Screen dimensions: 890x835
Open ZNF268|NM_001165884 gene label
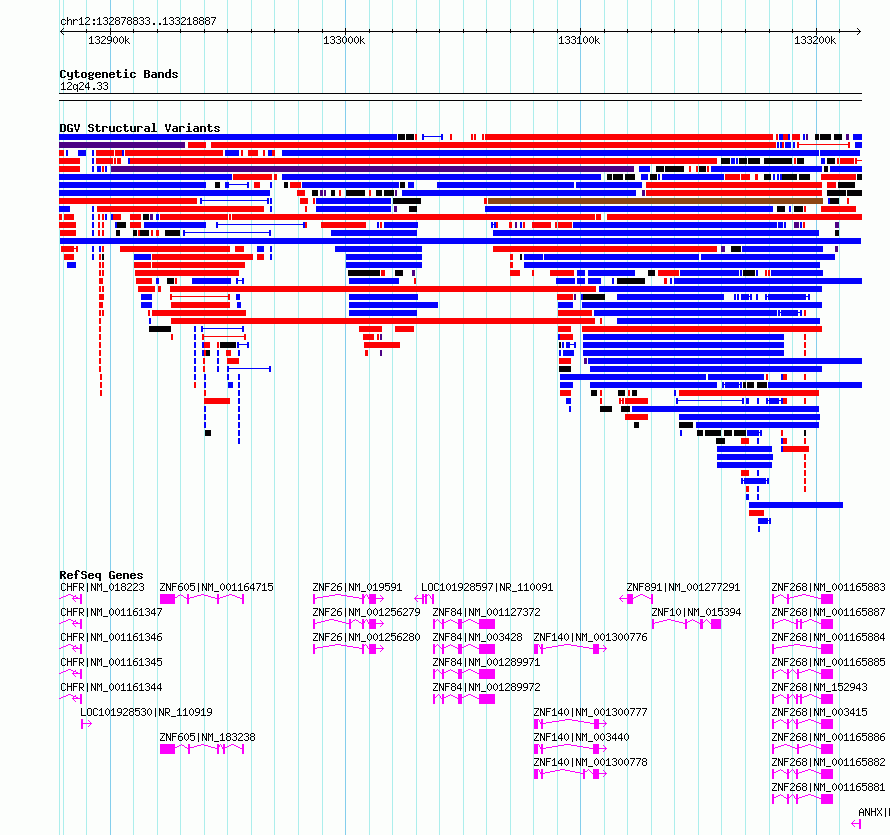pos(828,637)
